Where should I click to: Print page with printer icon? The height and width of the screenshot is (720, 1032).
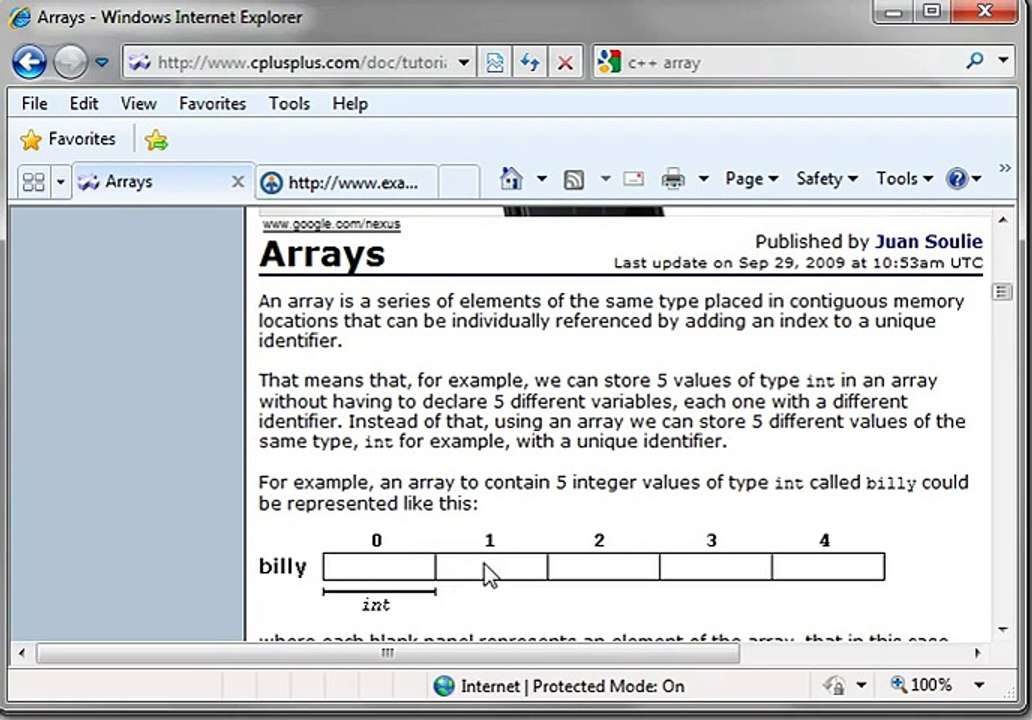coord(673,178)
